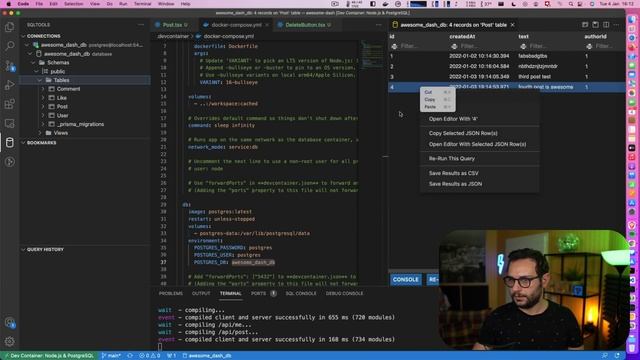Collapse the CONNECTIONS section
640x360 pixels.
pos(23,36)
